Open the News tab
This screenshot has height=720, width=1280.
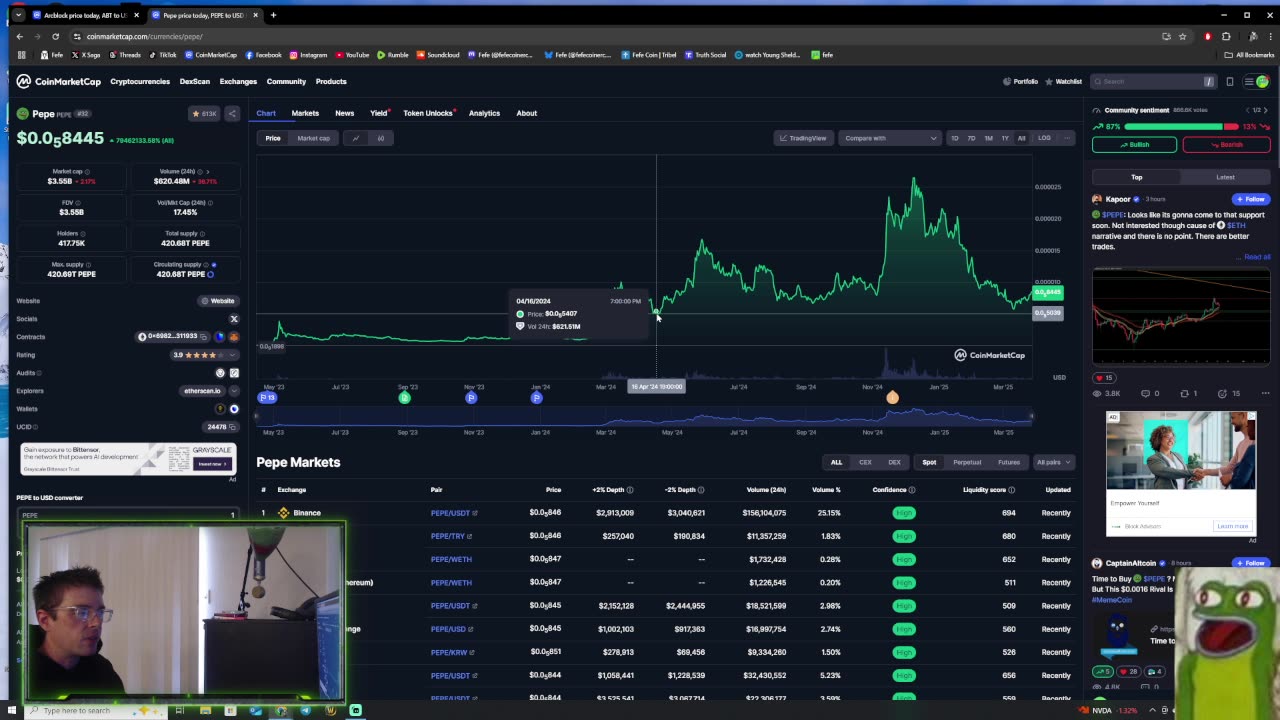pyautogui.click(x=344, y=113)
